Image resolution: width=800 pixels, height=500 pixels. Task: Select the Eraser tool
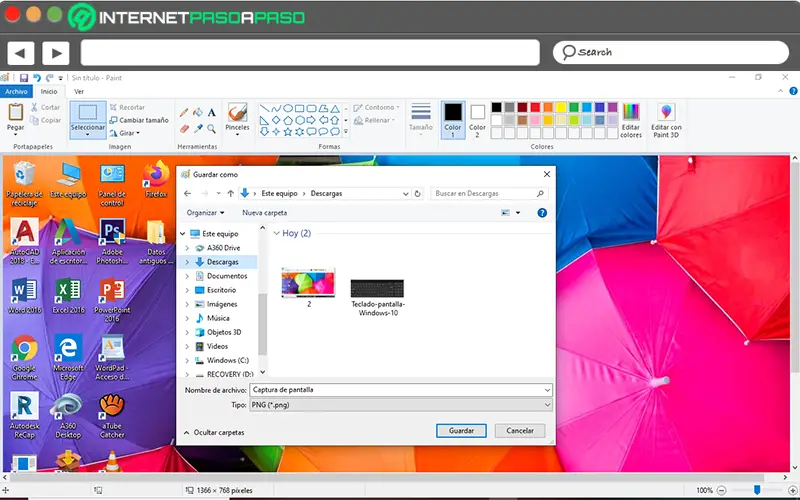[x=184, y=129]
